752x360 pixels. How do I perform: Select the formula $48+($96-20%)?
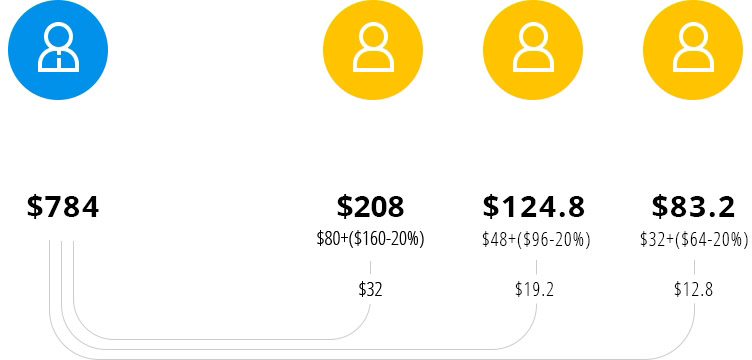[536, 239]
